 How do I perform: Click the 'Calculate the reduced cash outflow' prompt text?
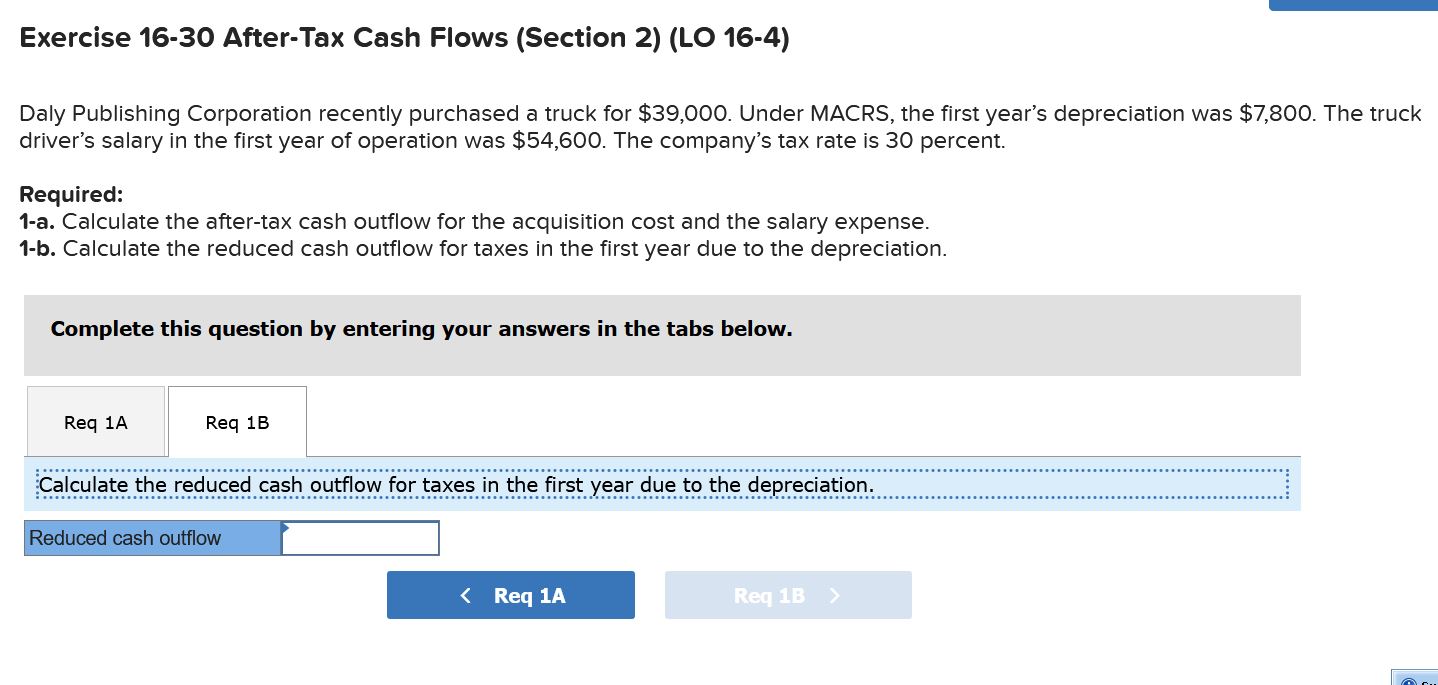(x=455, y=485)
